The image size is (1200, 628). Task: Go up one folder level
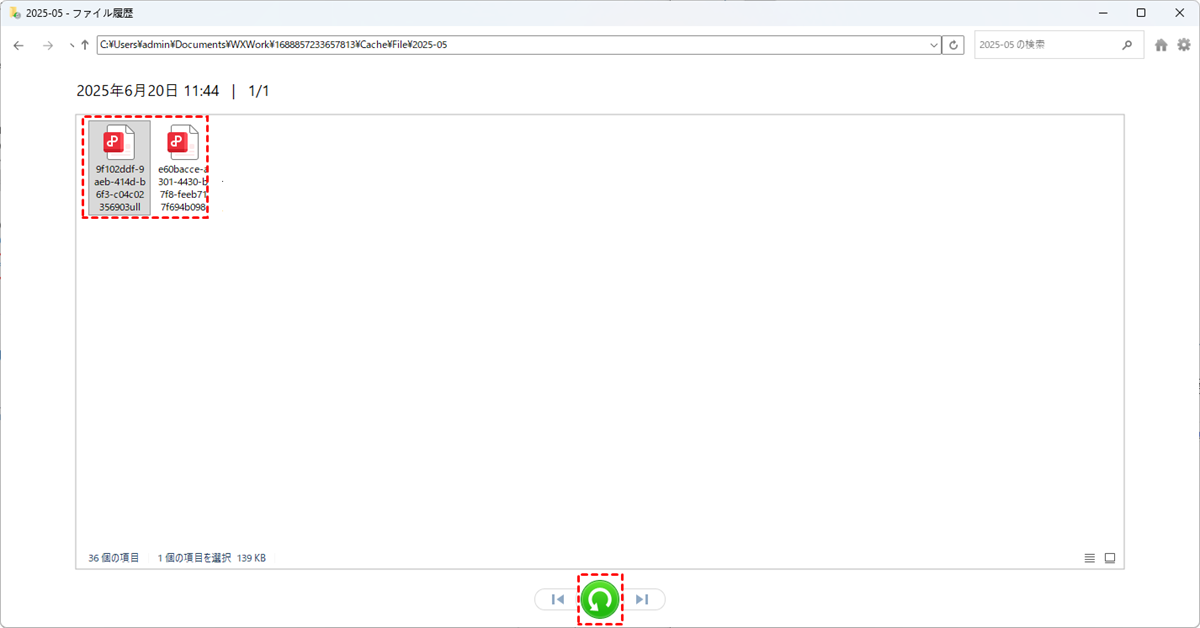[85, 45]
